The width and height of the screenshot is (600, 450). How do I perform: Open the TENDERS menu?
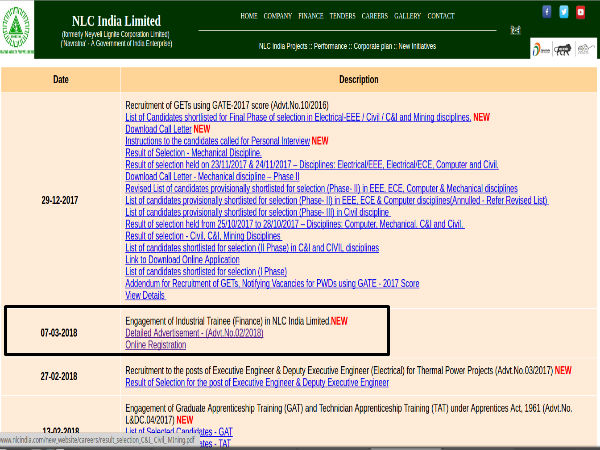pyautogui.click(x=342, y=16)
